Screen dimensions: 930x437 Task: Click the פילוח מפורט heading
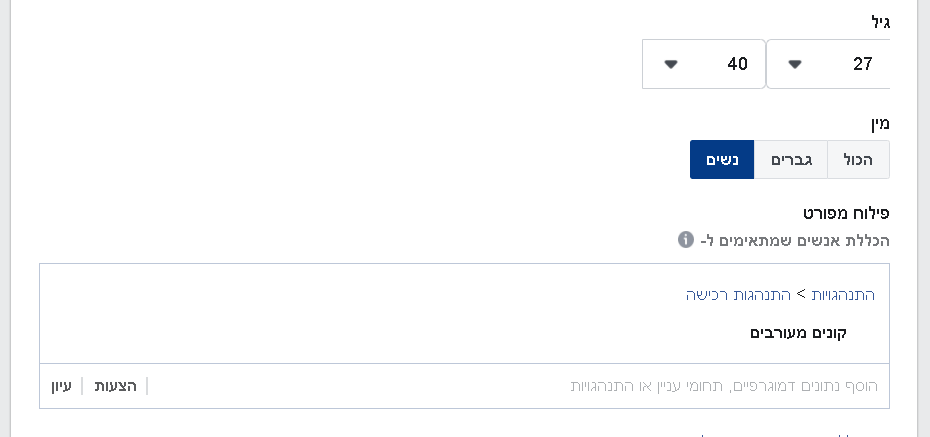pyautogui.click(x=846, y=213)
